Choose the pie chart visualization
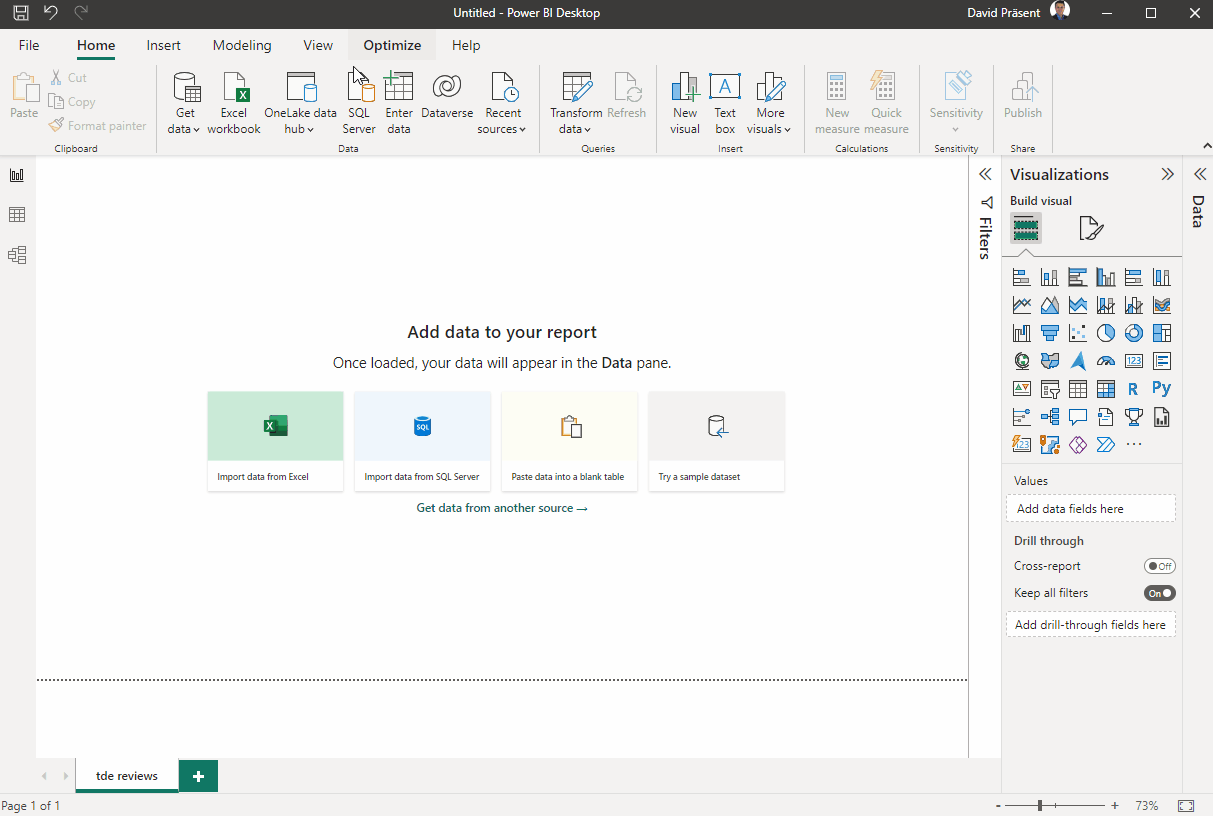The height and width of the screenshot is (816, 1213). click(x=1105, y=333)
